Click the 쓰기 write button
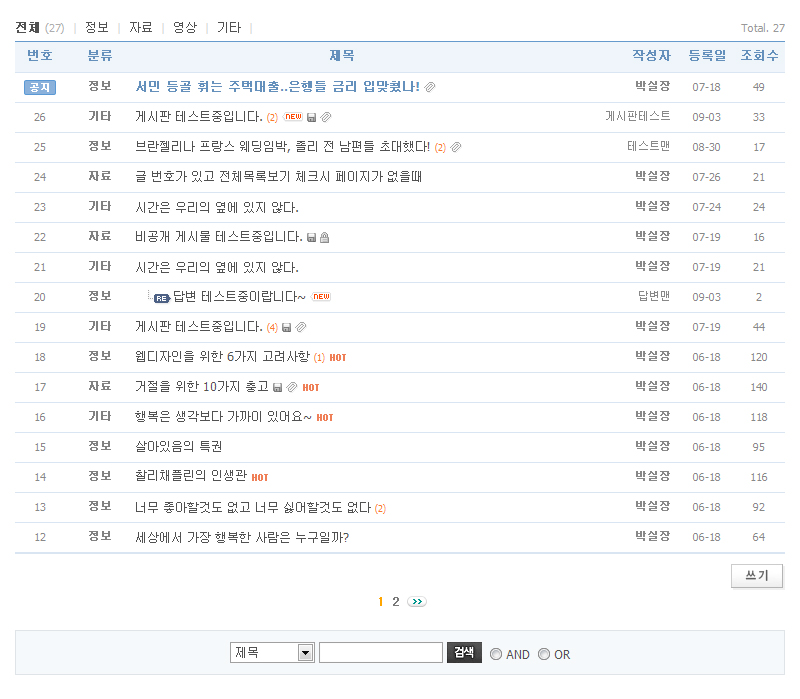 click(757, 576)
